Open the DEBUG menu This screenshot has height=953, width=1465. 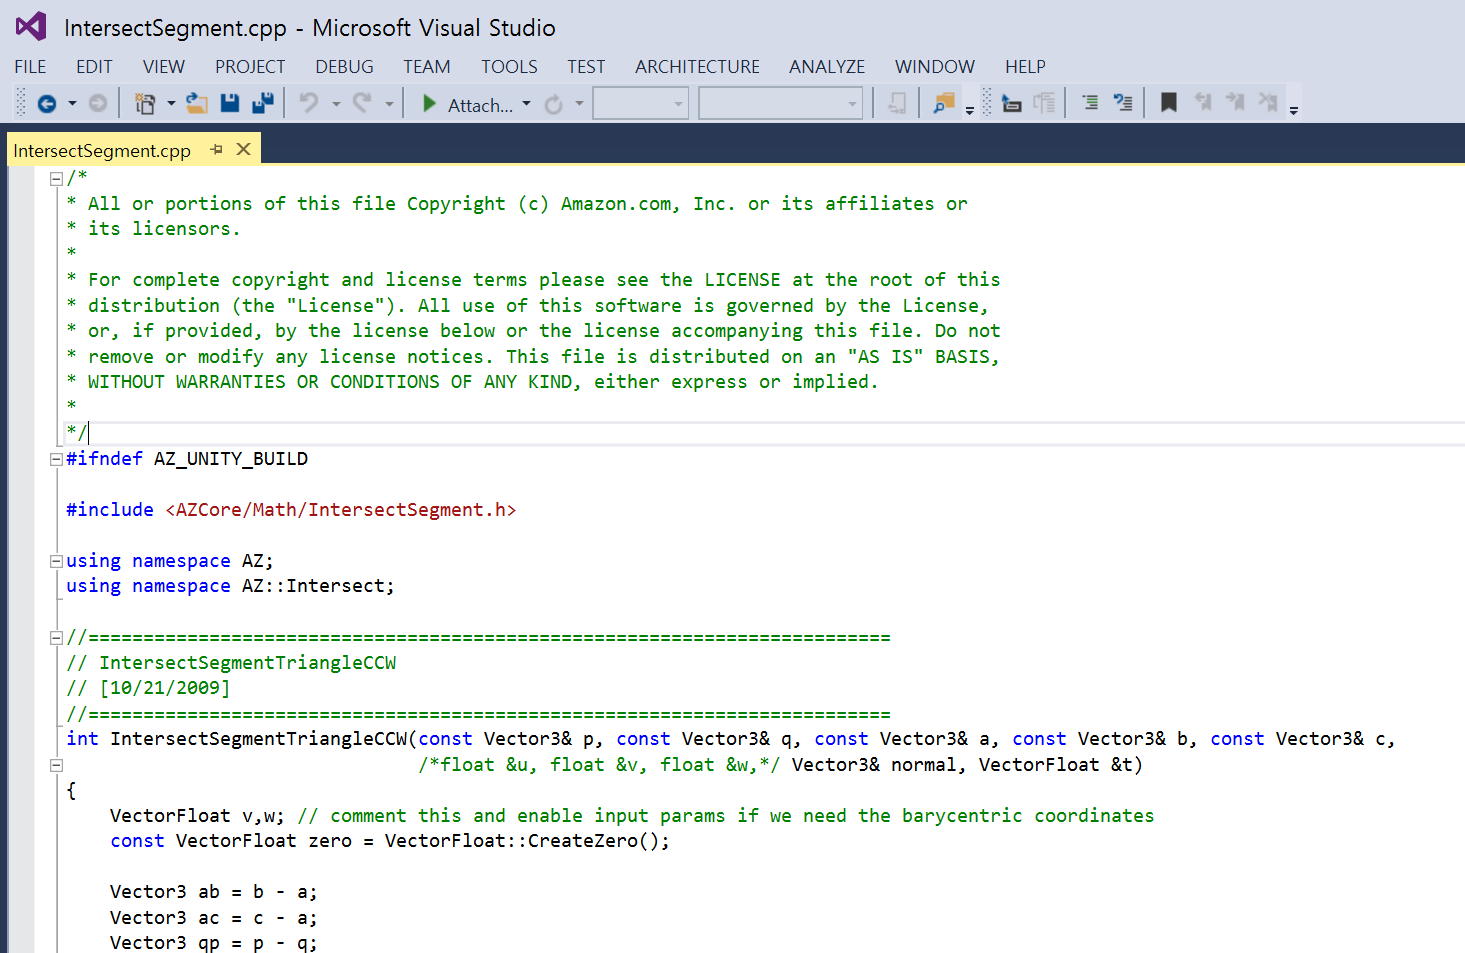click(344, 67)
